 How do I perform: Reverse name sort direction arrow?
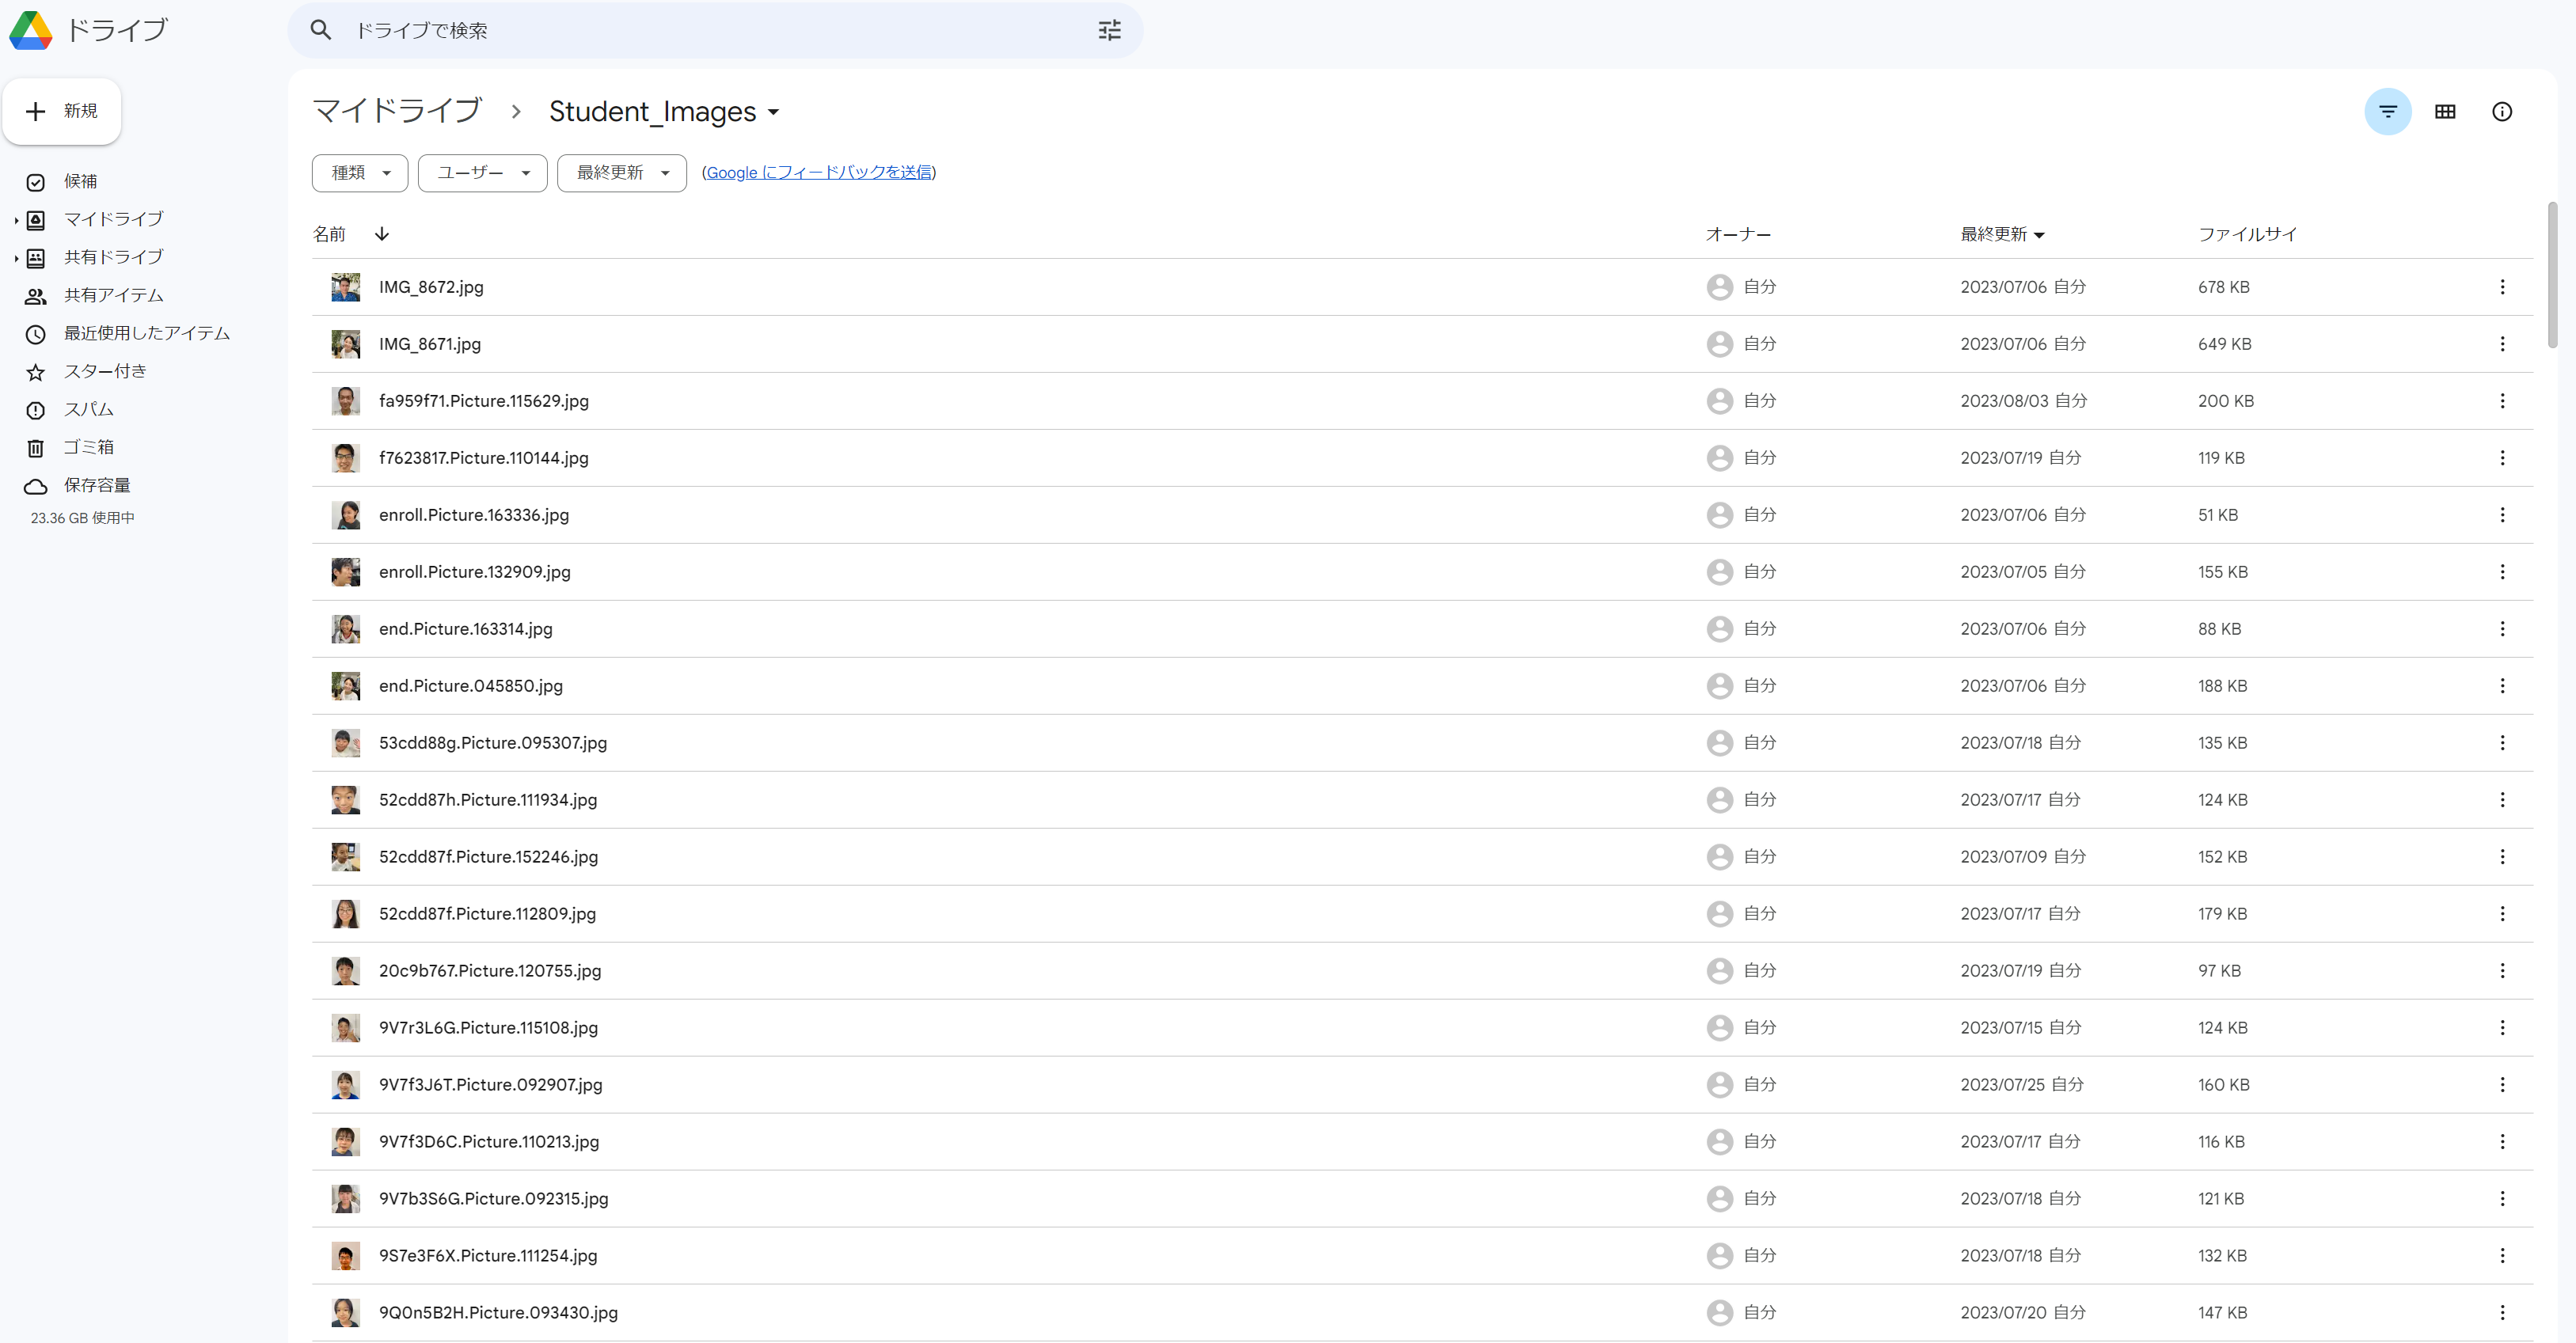pyautogui.click(x=382, y=234)
